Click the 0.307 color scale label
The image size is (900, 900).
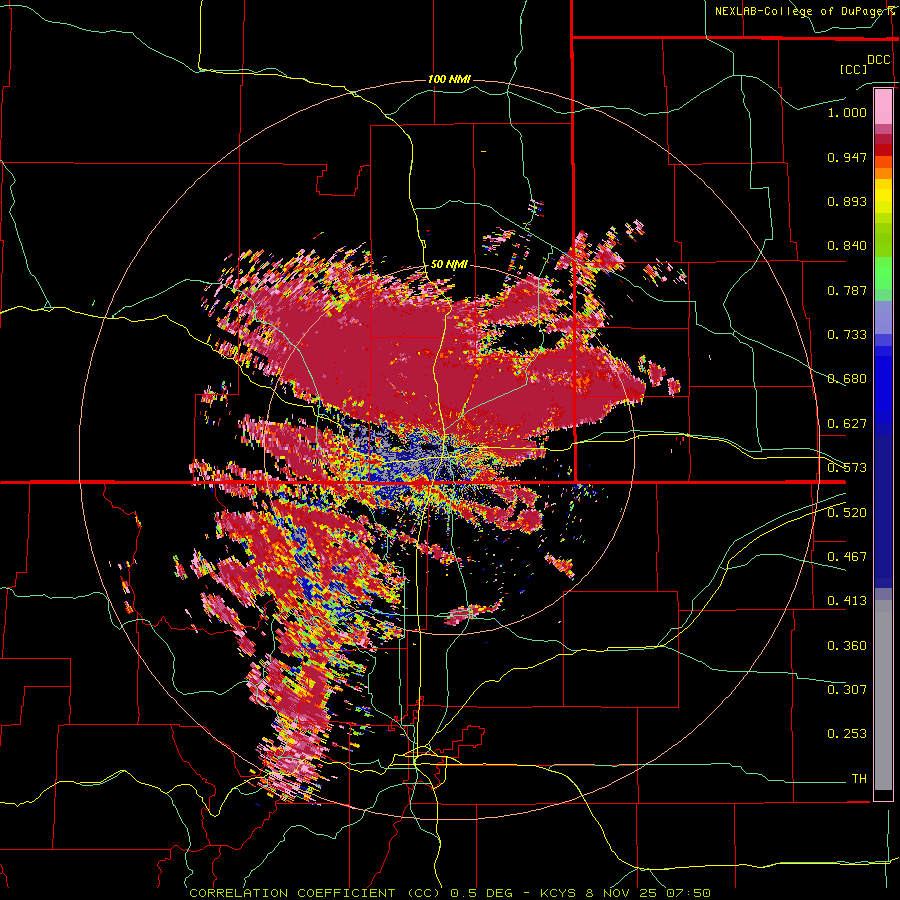[847, 690]
